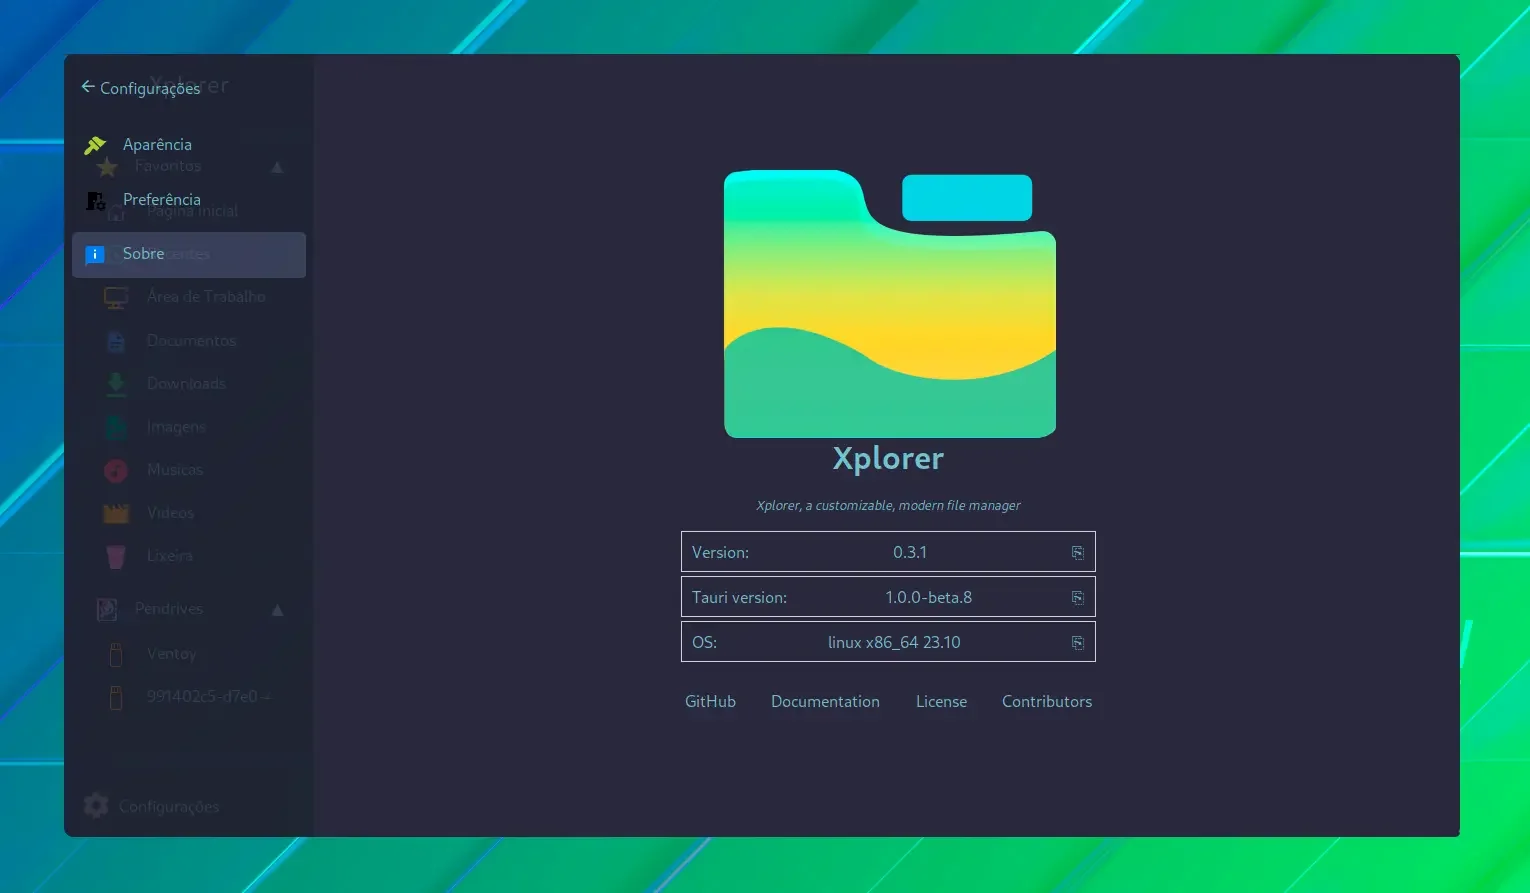Open the GitHub link
This screenshot has width=1530, height=893.
pos(710,701)
